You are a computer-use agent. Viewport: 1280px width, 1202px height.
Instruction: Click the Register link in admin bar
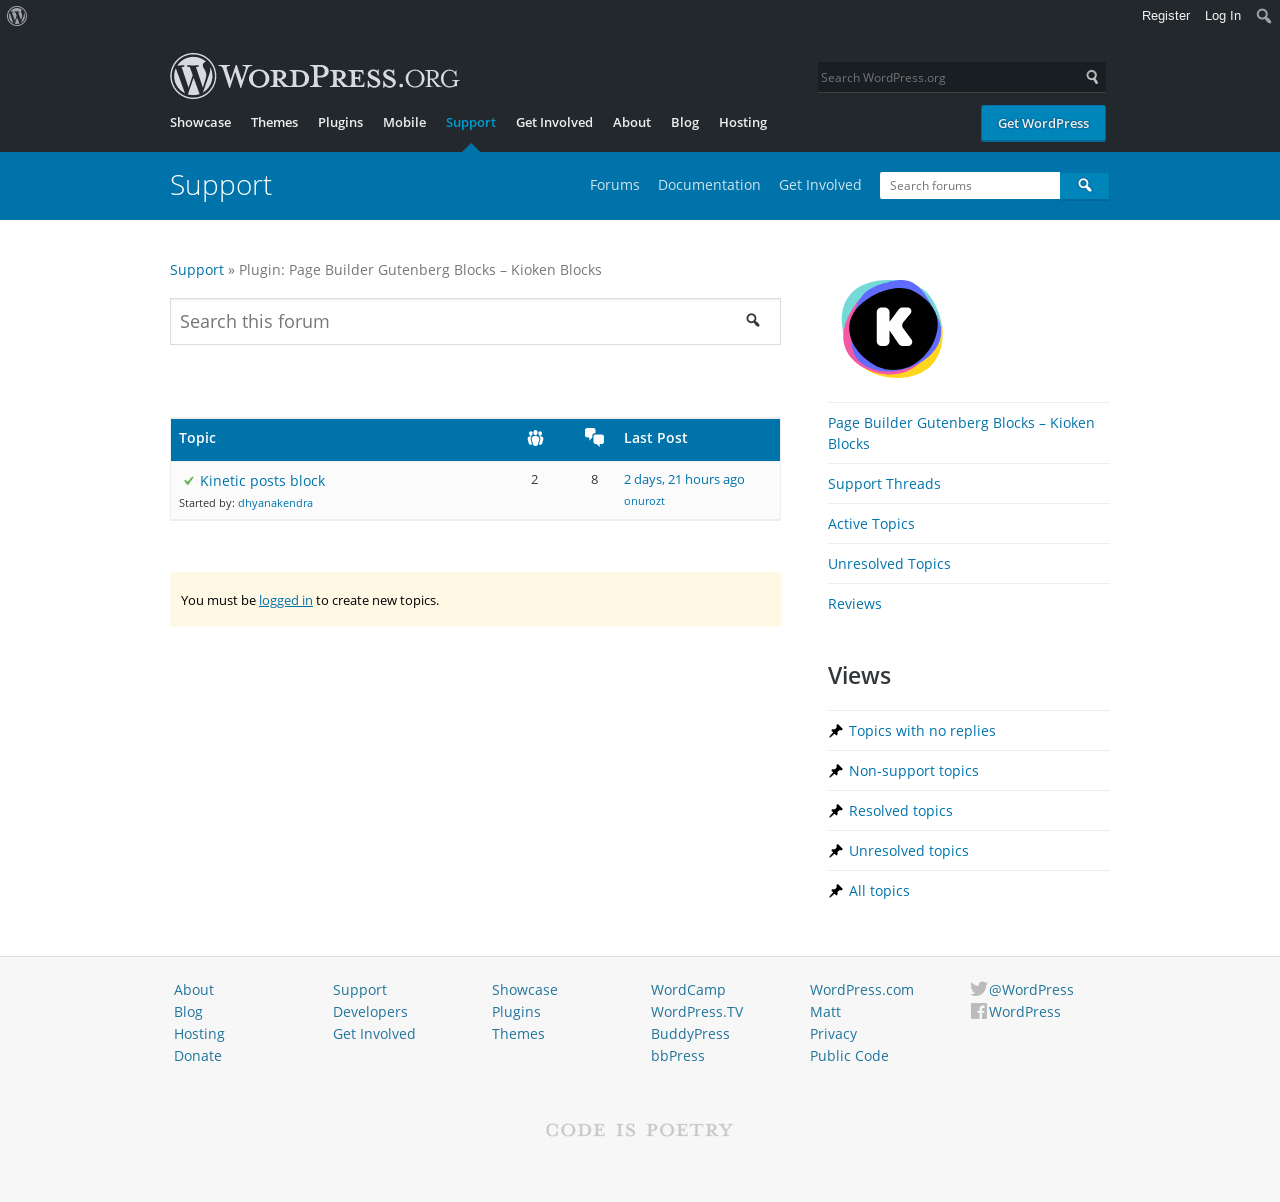(x=1166, y=16)
